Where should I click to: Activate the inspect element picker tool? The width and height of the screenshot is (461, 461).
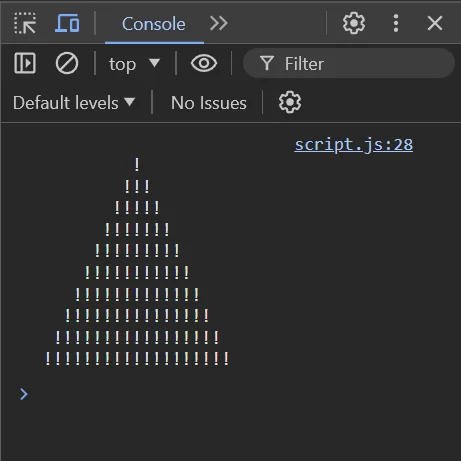tap(25, 23)
